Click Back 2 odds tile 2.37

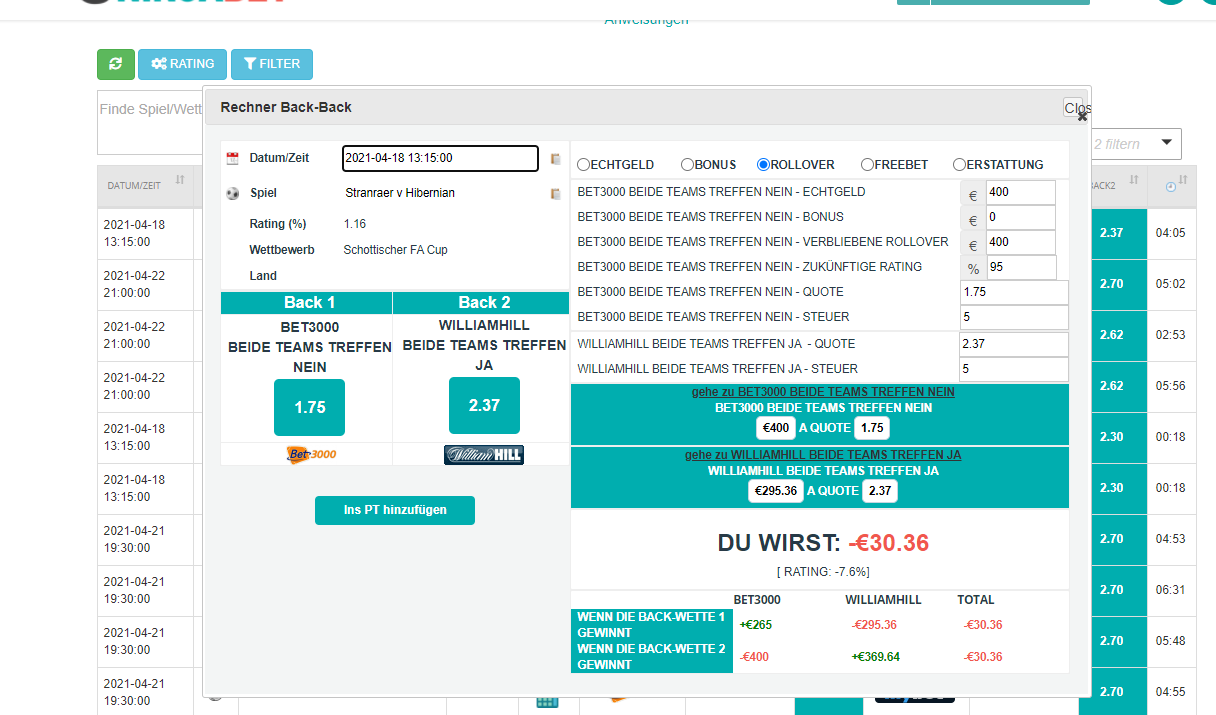484,405
